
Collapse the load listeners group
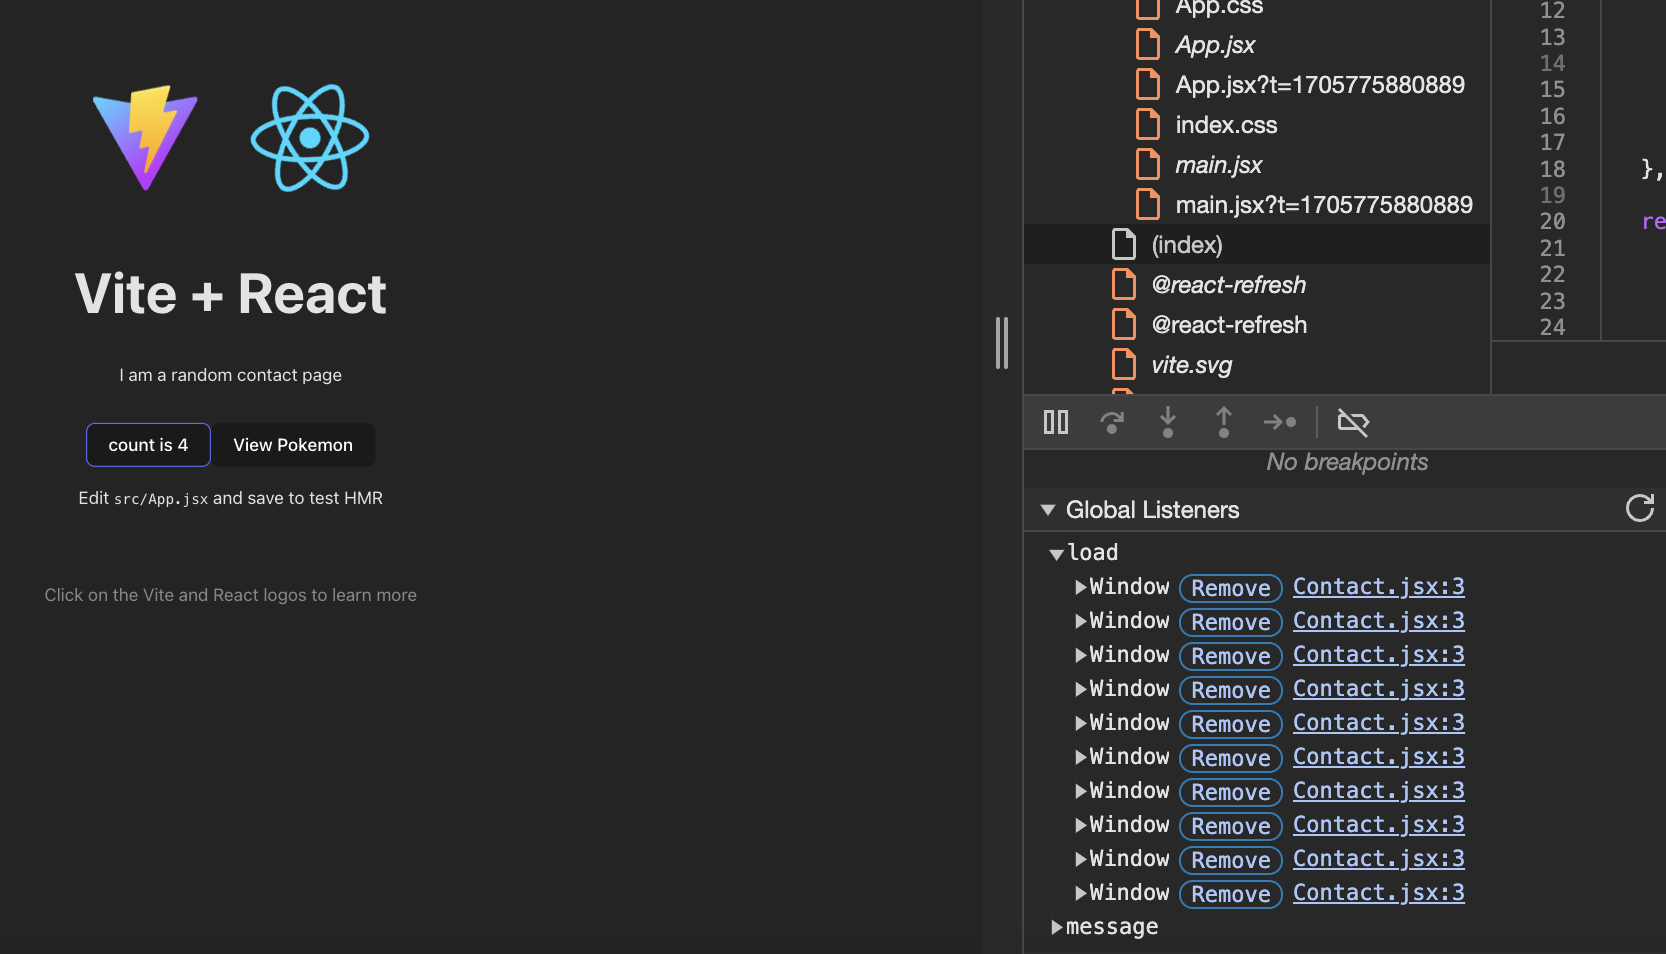click(1056, 554)
